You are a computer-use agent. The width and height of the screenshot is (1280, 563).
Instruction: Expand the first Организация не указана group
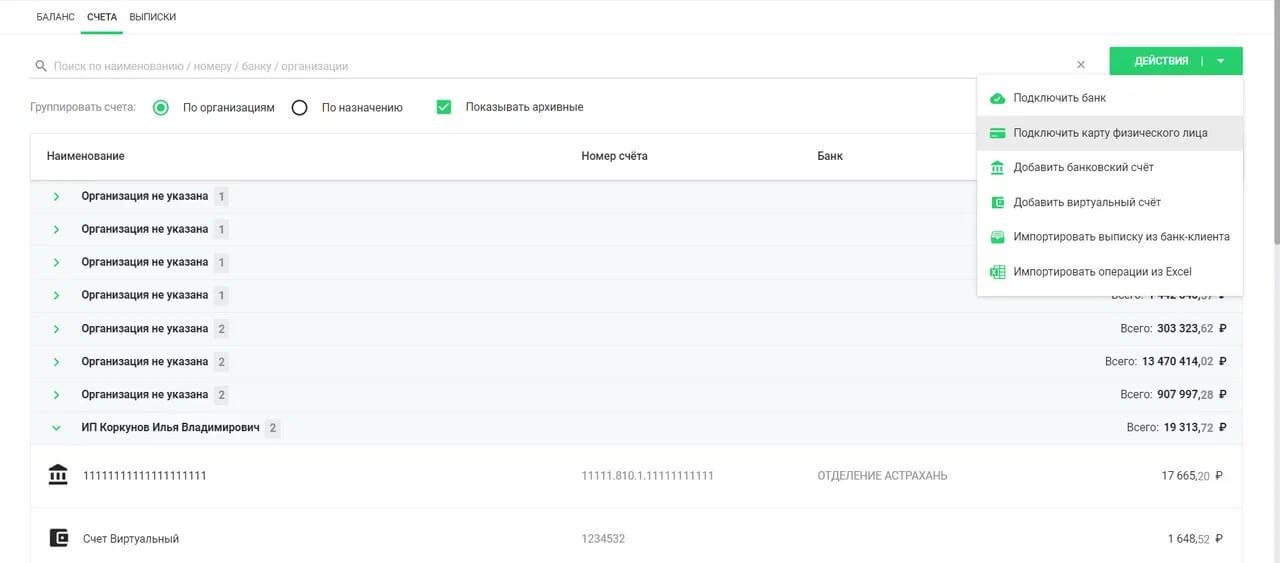56,197
